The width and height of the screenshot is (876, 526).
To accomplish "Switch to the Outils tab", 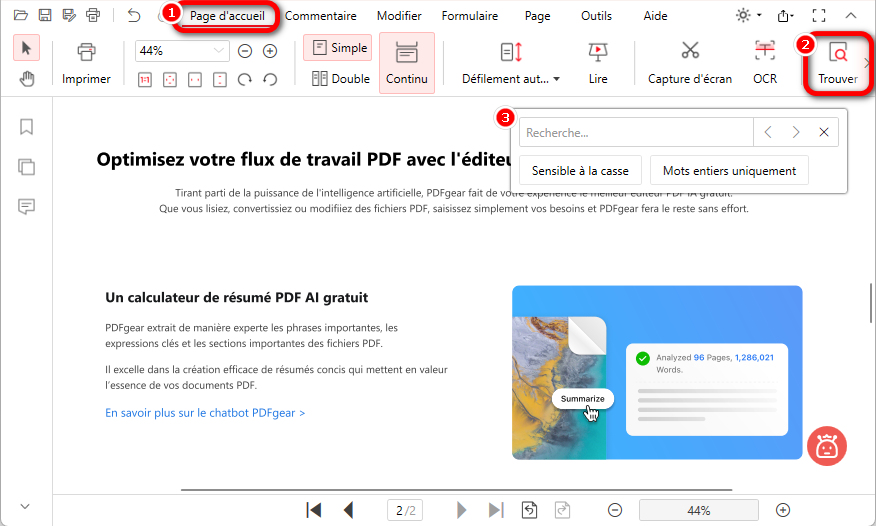I will [596, 16].
